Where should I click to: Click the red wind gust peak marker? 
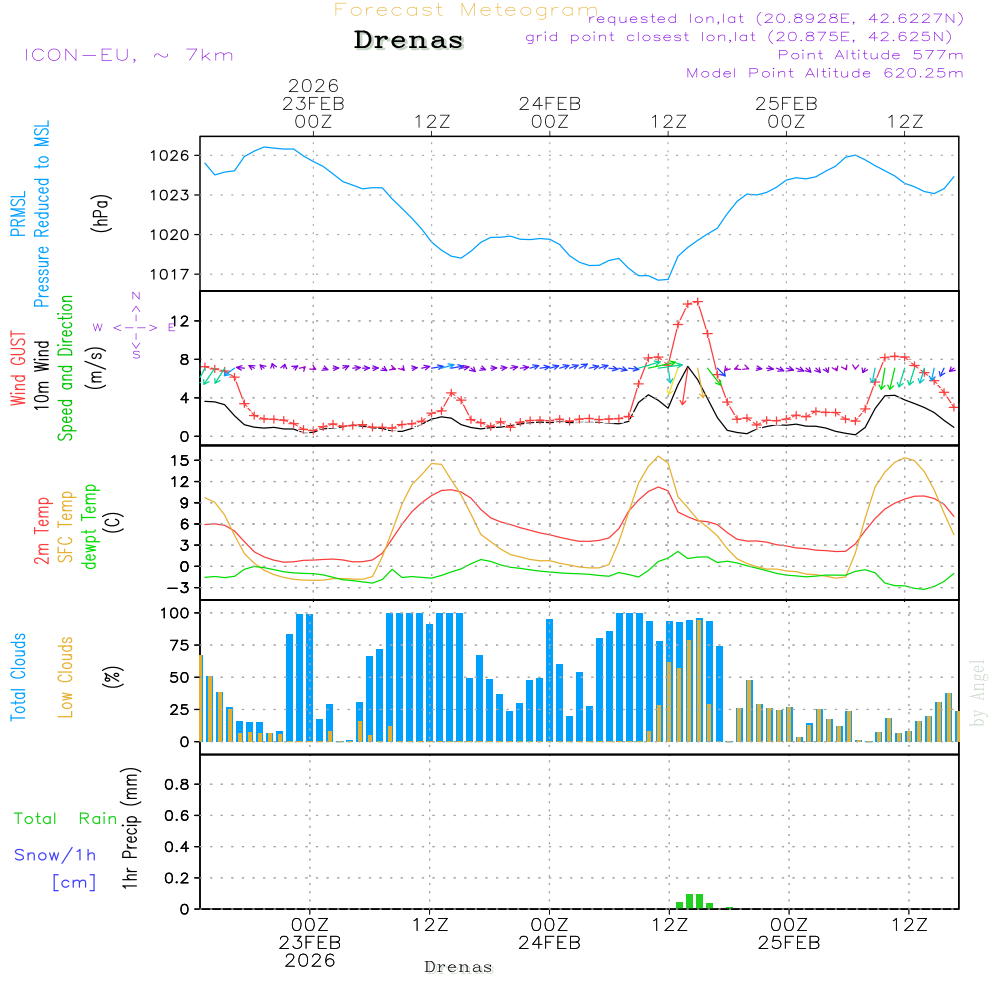pyautogui.click(x=694, y=302)
